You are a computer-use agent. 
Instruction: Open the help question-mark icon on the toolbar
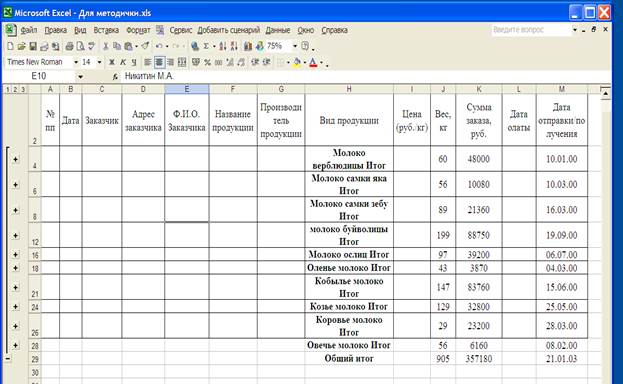[x=305, y=46]
